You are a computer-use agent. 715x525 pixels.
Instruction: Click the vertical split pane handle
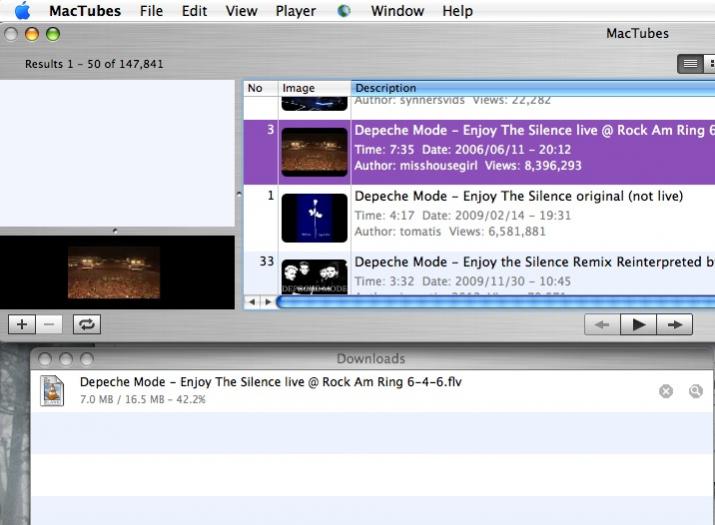239,194
